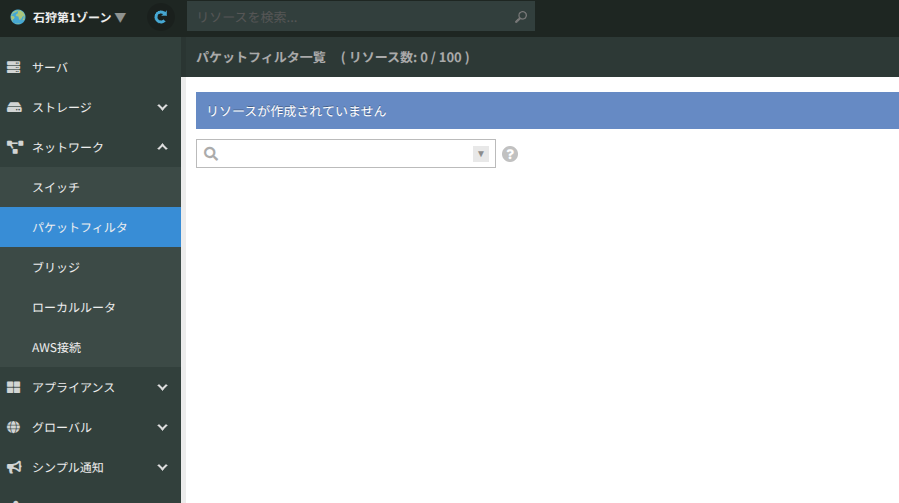Expand the シンプル通知 section chevron
This screenshot has width=899, height=503.
[162, 467]
